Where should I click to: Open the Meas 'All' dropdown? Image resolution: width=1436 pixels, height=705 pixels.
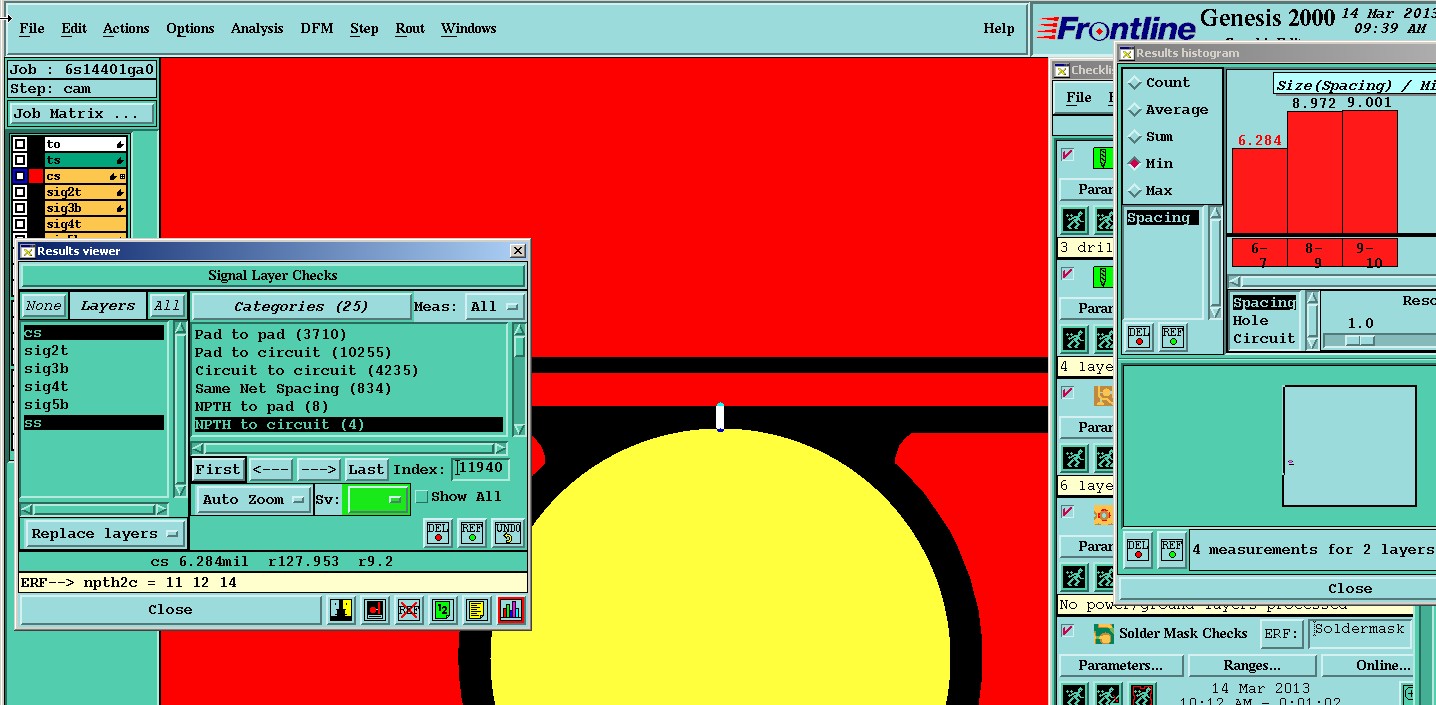tap(496, 306)
